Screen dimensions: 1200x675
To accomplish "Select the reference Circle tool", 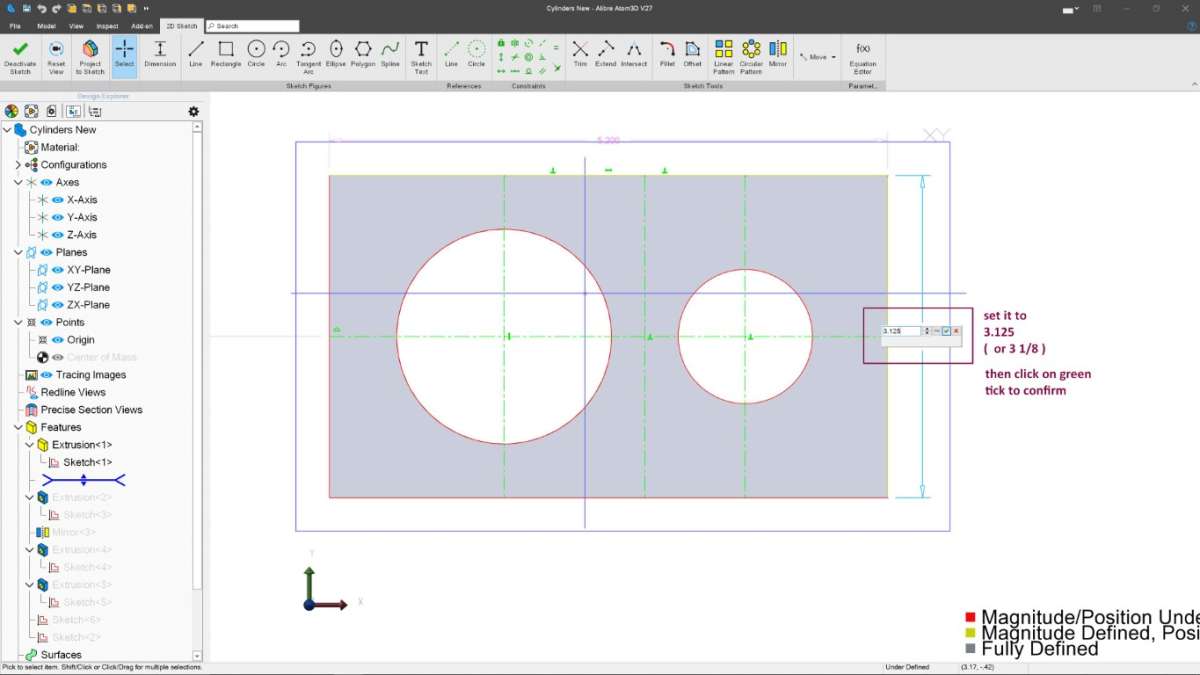I will pos(476,54).
